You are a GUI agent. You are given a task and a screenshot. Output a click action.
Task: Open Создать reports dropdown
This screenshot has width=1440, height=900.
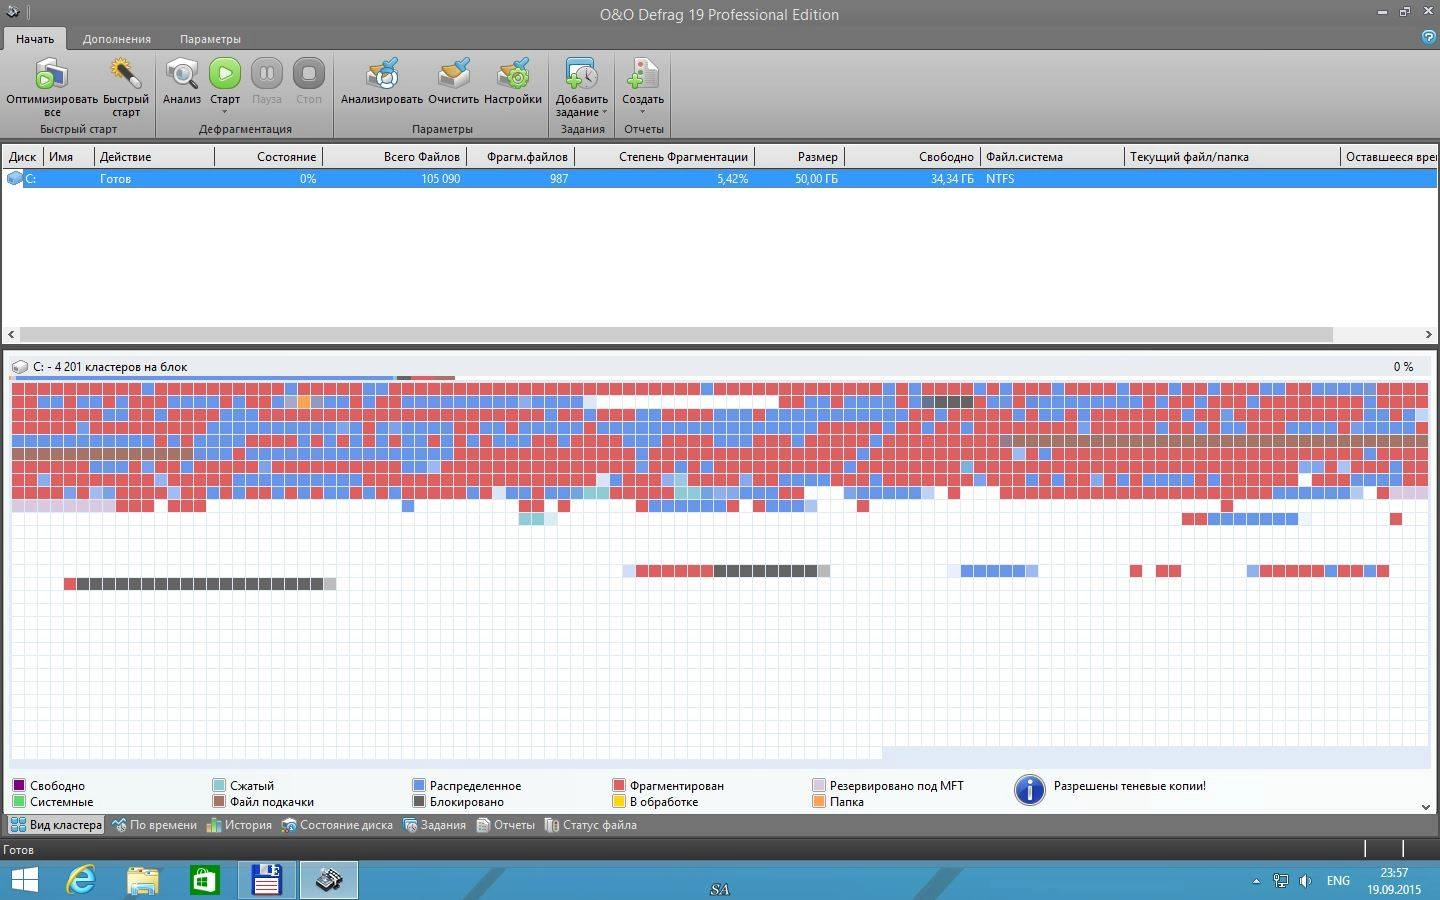pyautogui.click(x=643, y=86)
